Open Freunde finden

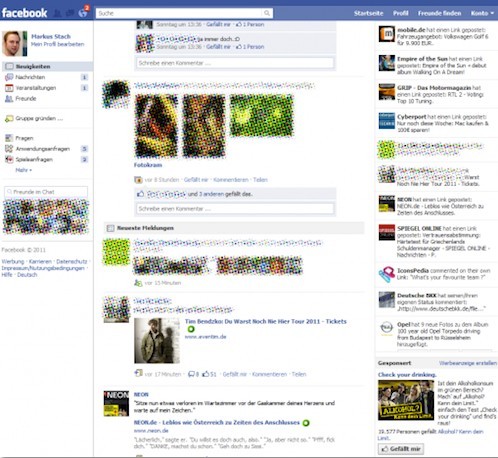click(439, 13)
